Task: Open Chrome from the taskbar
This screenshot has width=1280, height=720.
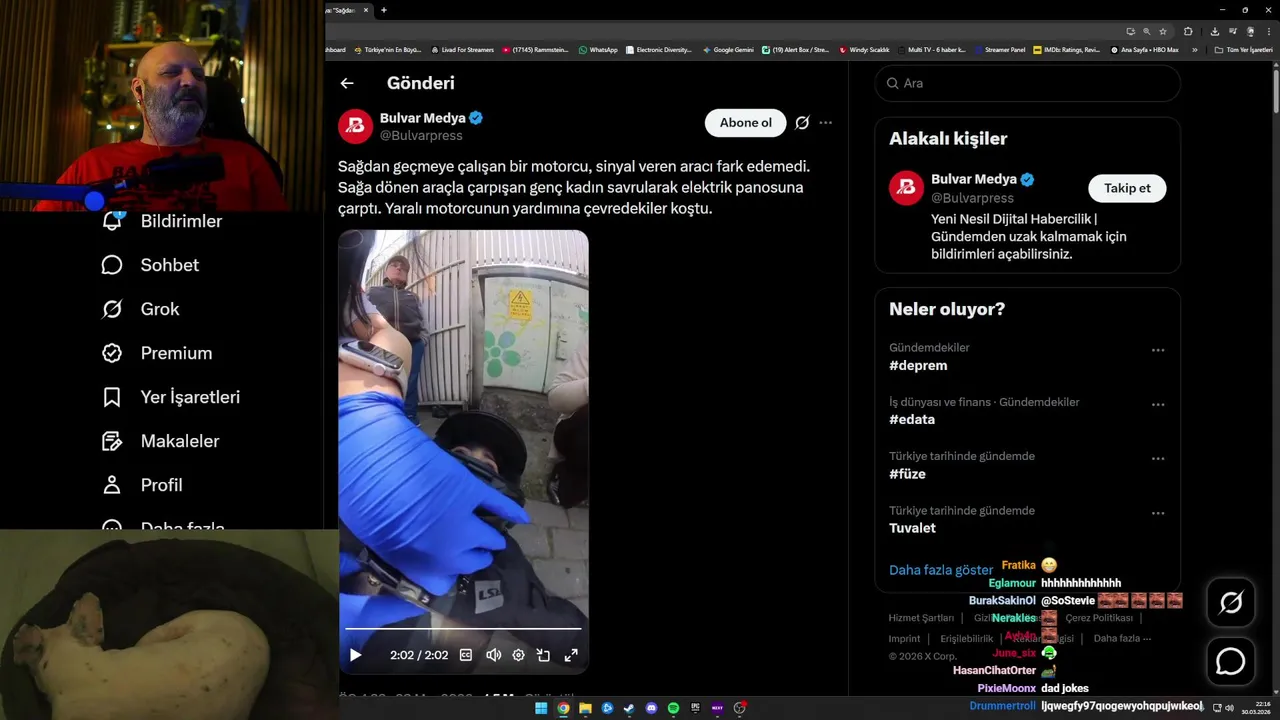Action: coord(563,708)
